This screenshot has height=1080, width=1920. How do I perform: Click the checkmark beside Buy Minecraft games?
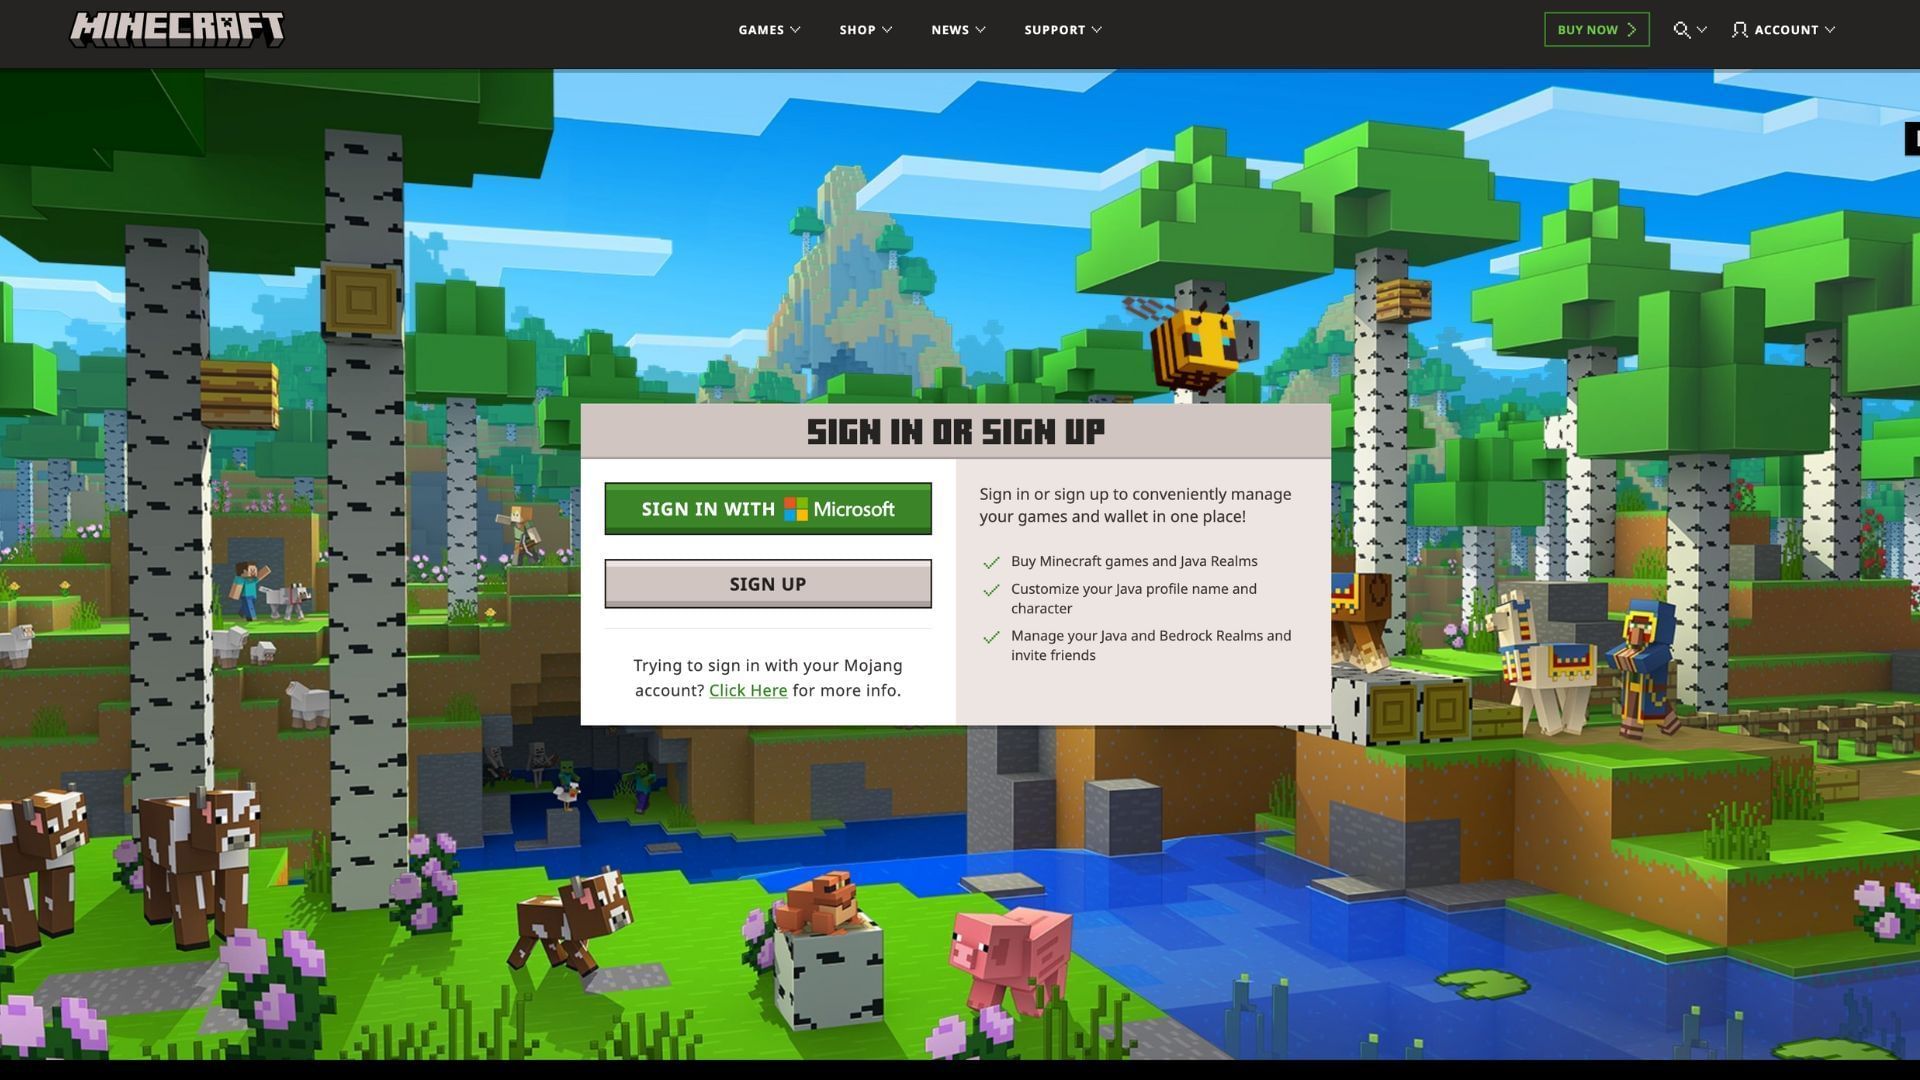[991, 563]
